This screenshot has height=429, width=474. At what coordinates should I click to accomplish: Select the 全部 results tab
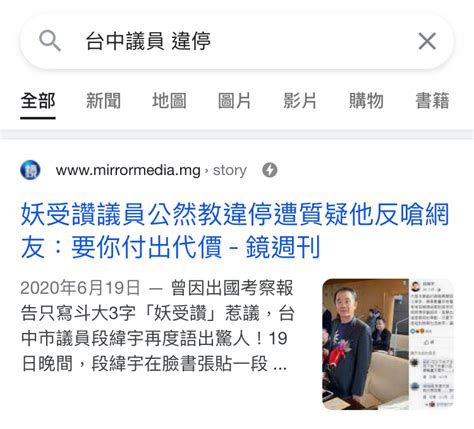[38, 101]
